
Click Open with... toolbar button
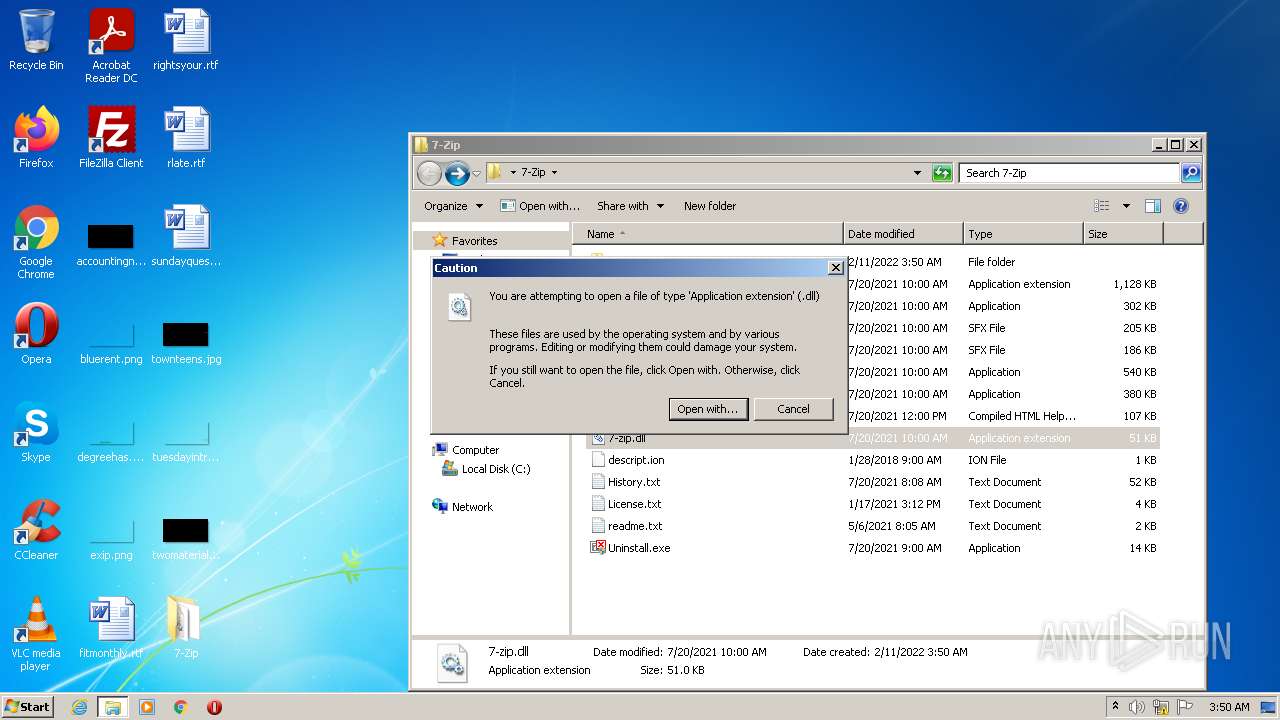click(x=540, y=206)
